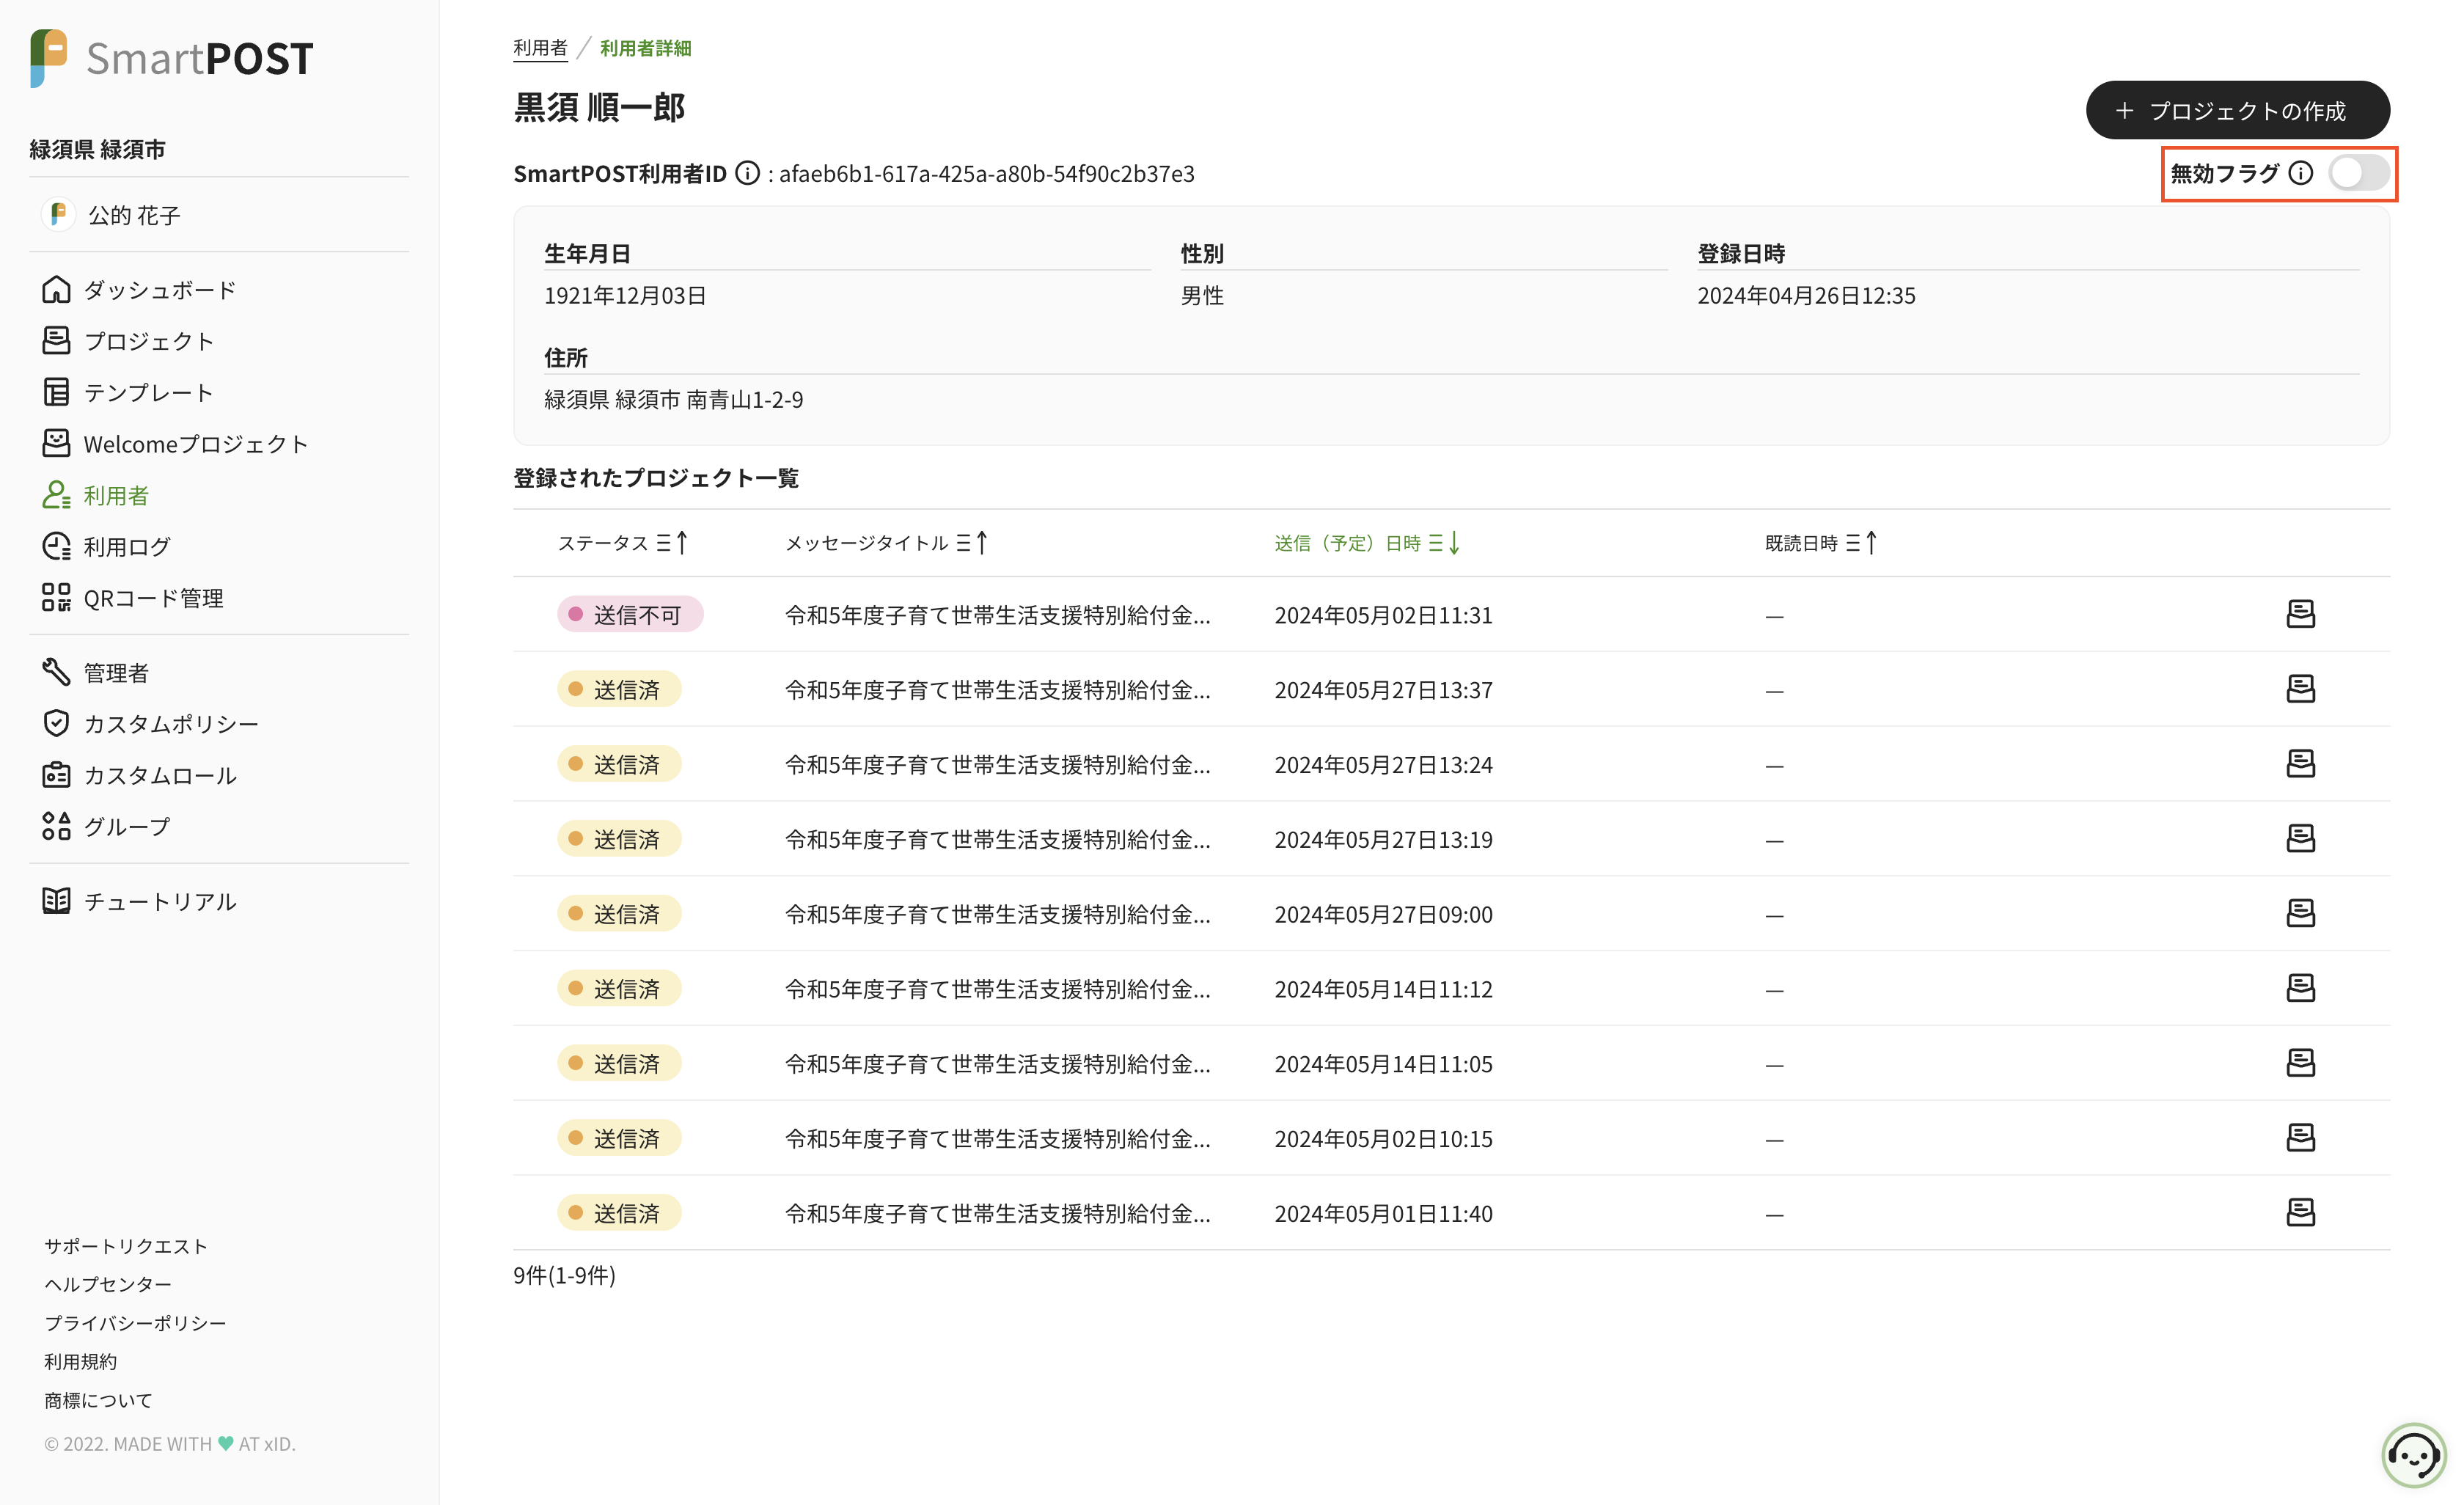This screenshot has width=2464, height=1505.
Task: Open the プロジェクト menu item
Action: pos(128,341)
